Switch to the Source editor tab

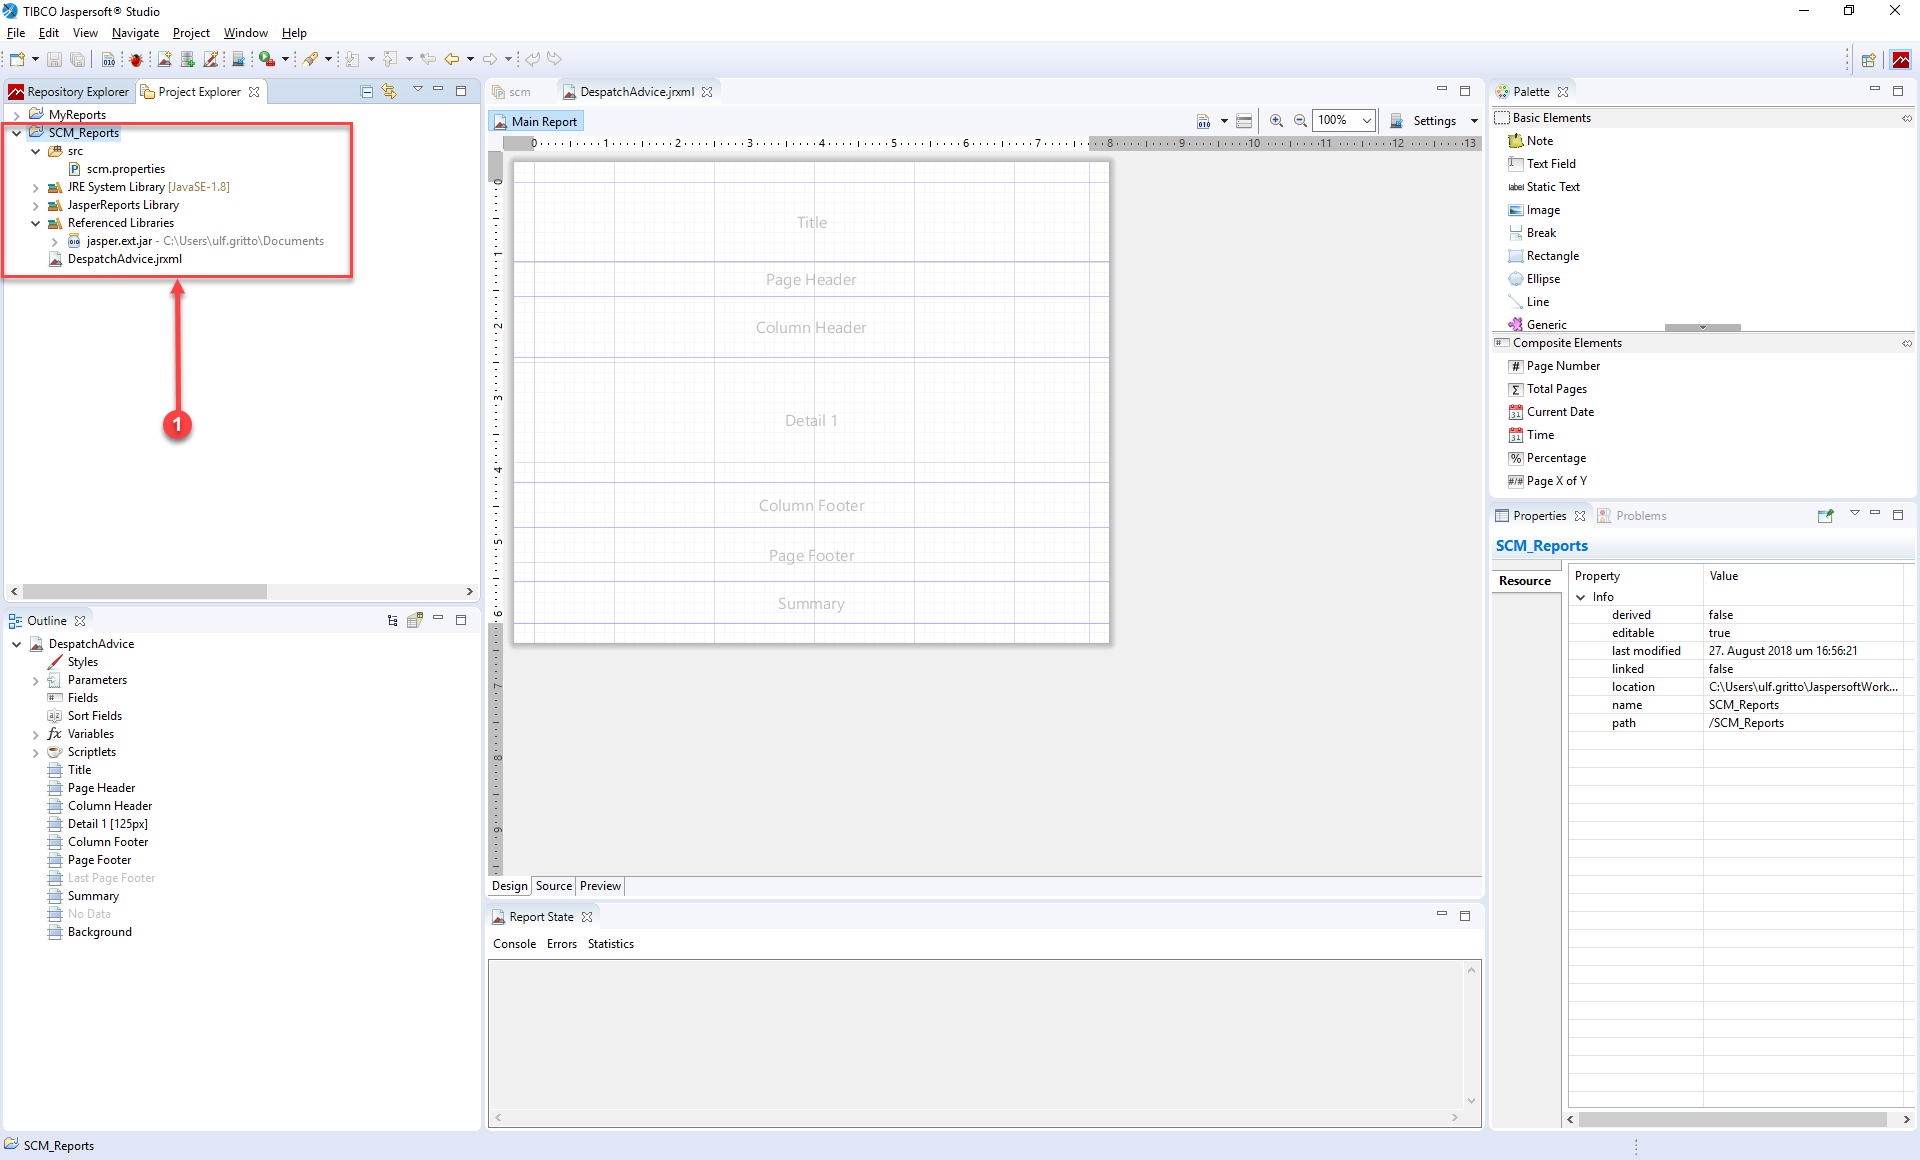pyautogui.click(x=554, y=886)
